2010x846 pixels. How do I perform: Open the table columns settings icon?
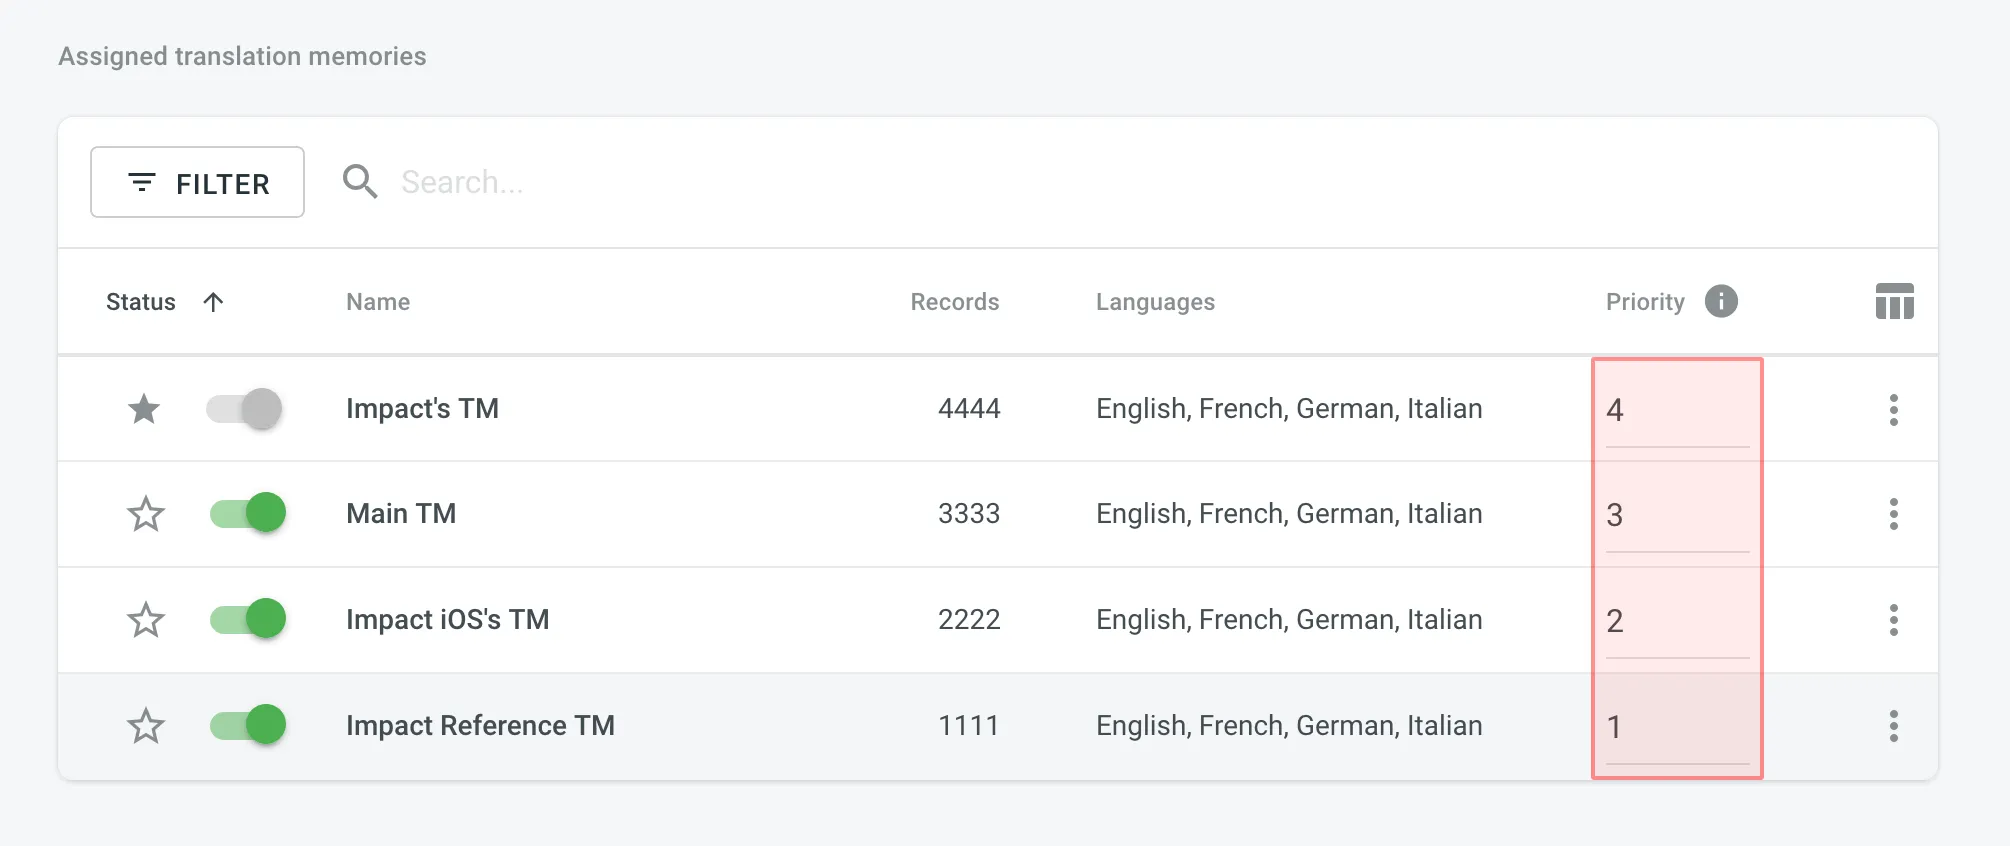coord(1894,301)
